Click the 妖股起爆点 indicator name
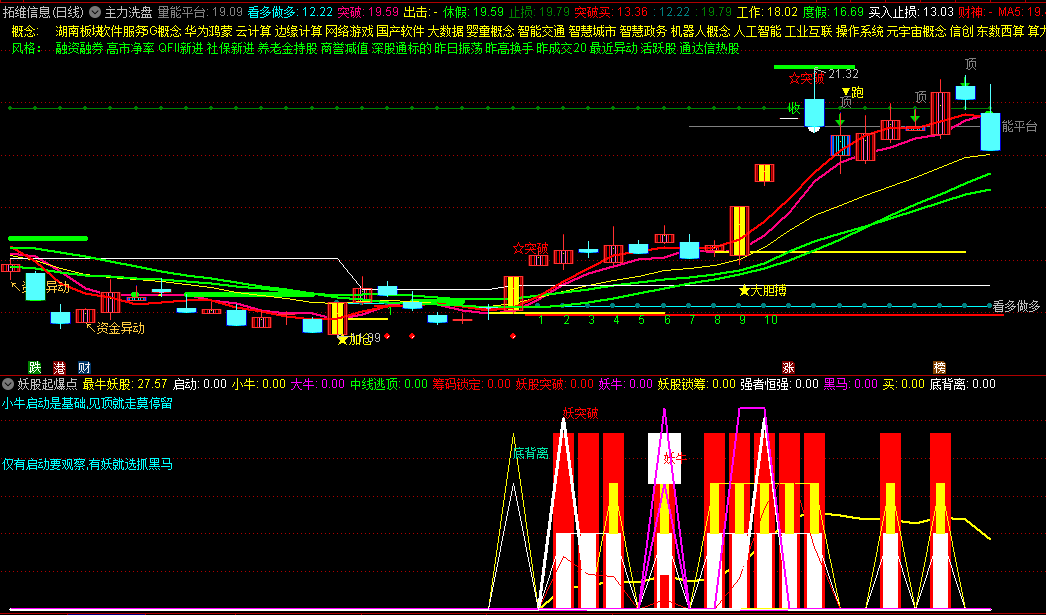The height and width of the screenshot is (615, 1046). point(47,384)
